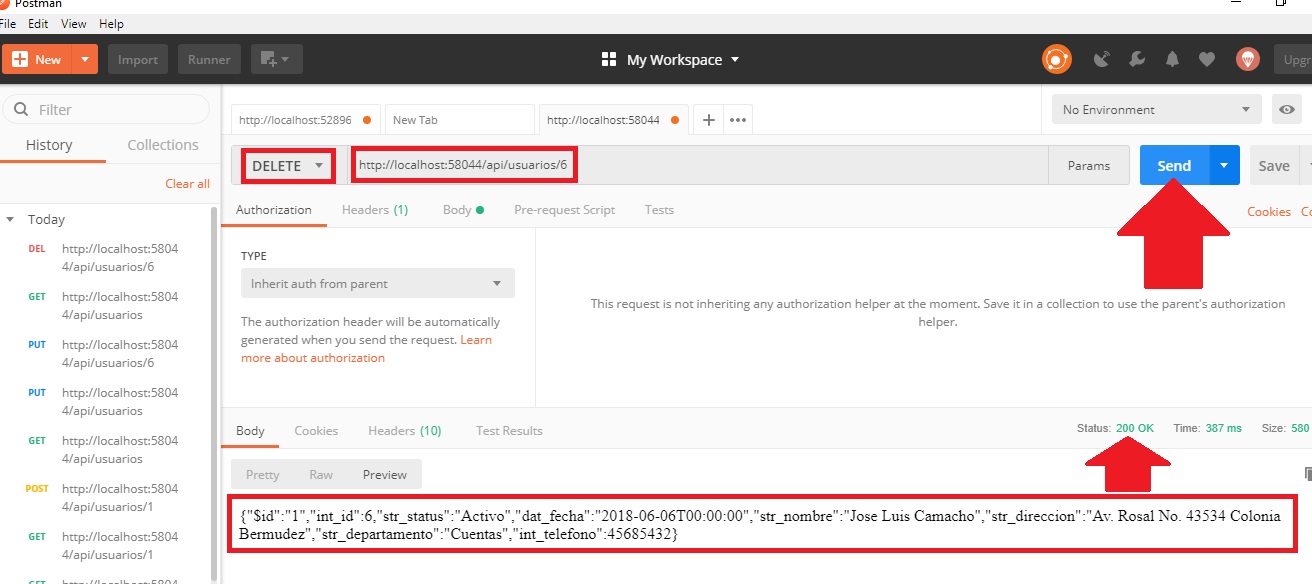The height and width of the screenshot is (584, 1312).
Task: Switch to the Collections tab
Action: click(x=162, y=145)
